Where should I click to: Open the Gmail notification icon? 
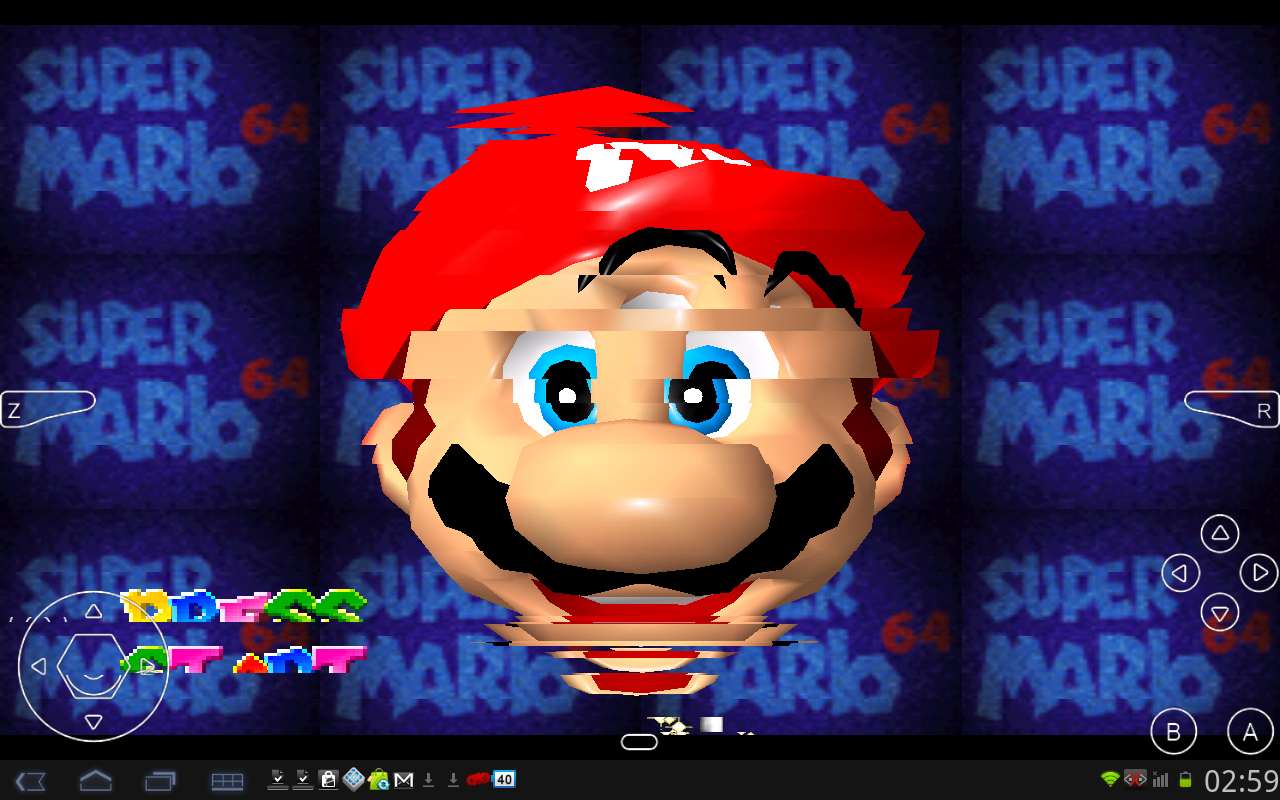pos(404,780)
